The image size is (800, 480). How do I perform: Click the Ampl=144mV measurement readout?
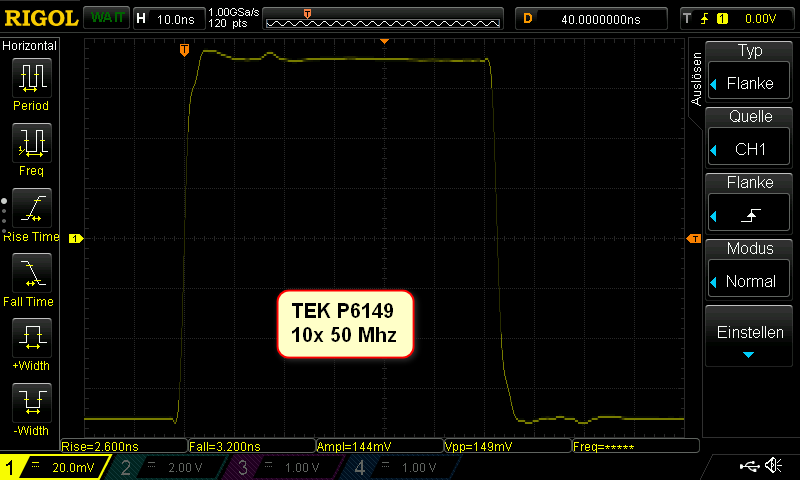click(380, 446)
